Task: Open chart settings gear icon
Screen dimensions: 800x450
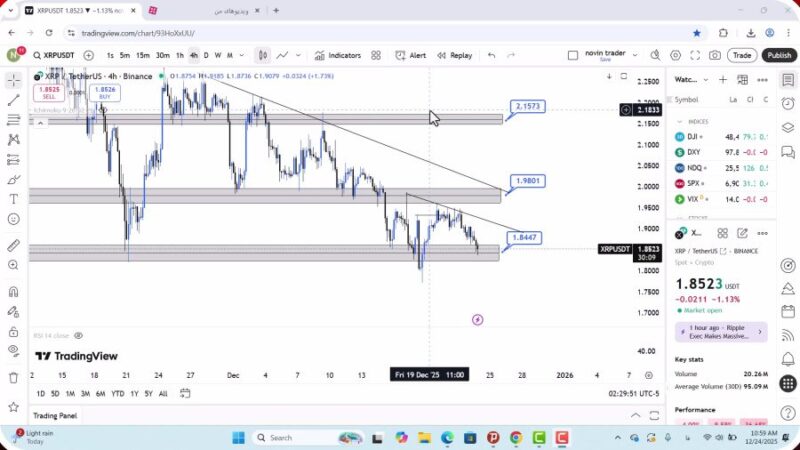Action: coord(676,56)
